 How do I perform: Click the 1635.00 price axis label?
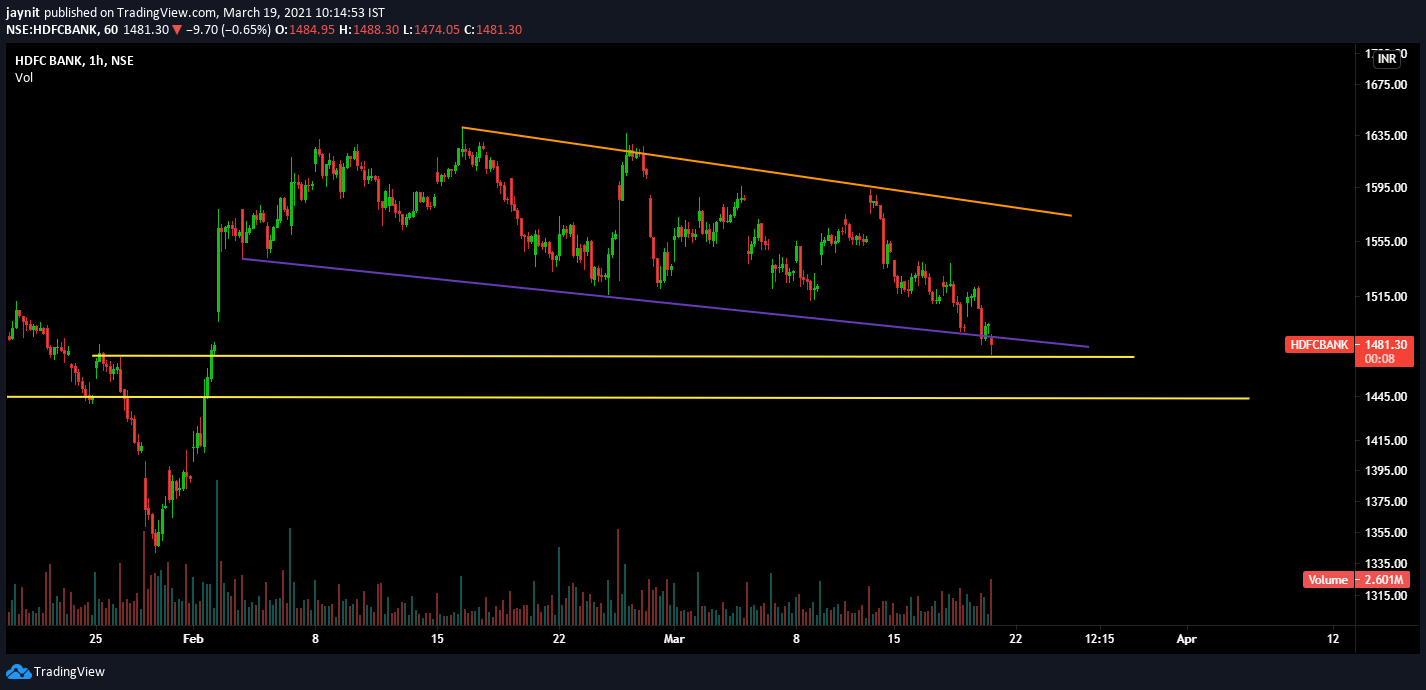click(1386, 136)
